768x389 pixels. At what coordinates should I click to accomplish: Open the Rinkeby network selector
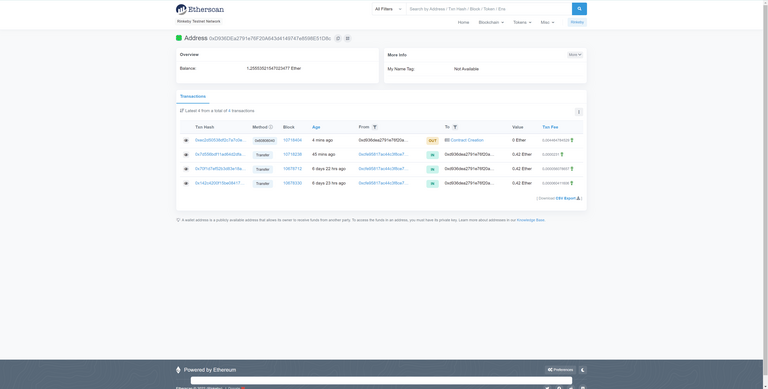[577, 23]
